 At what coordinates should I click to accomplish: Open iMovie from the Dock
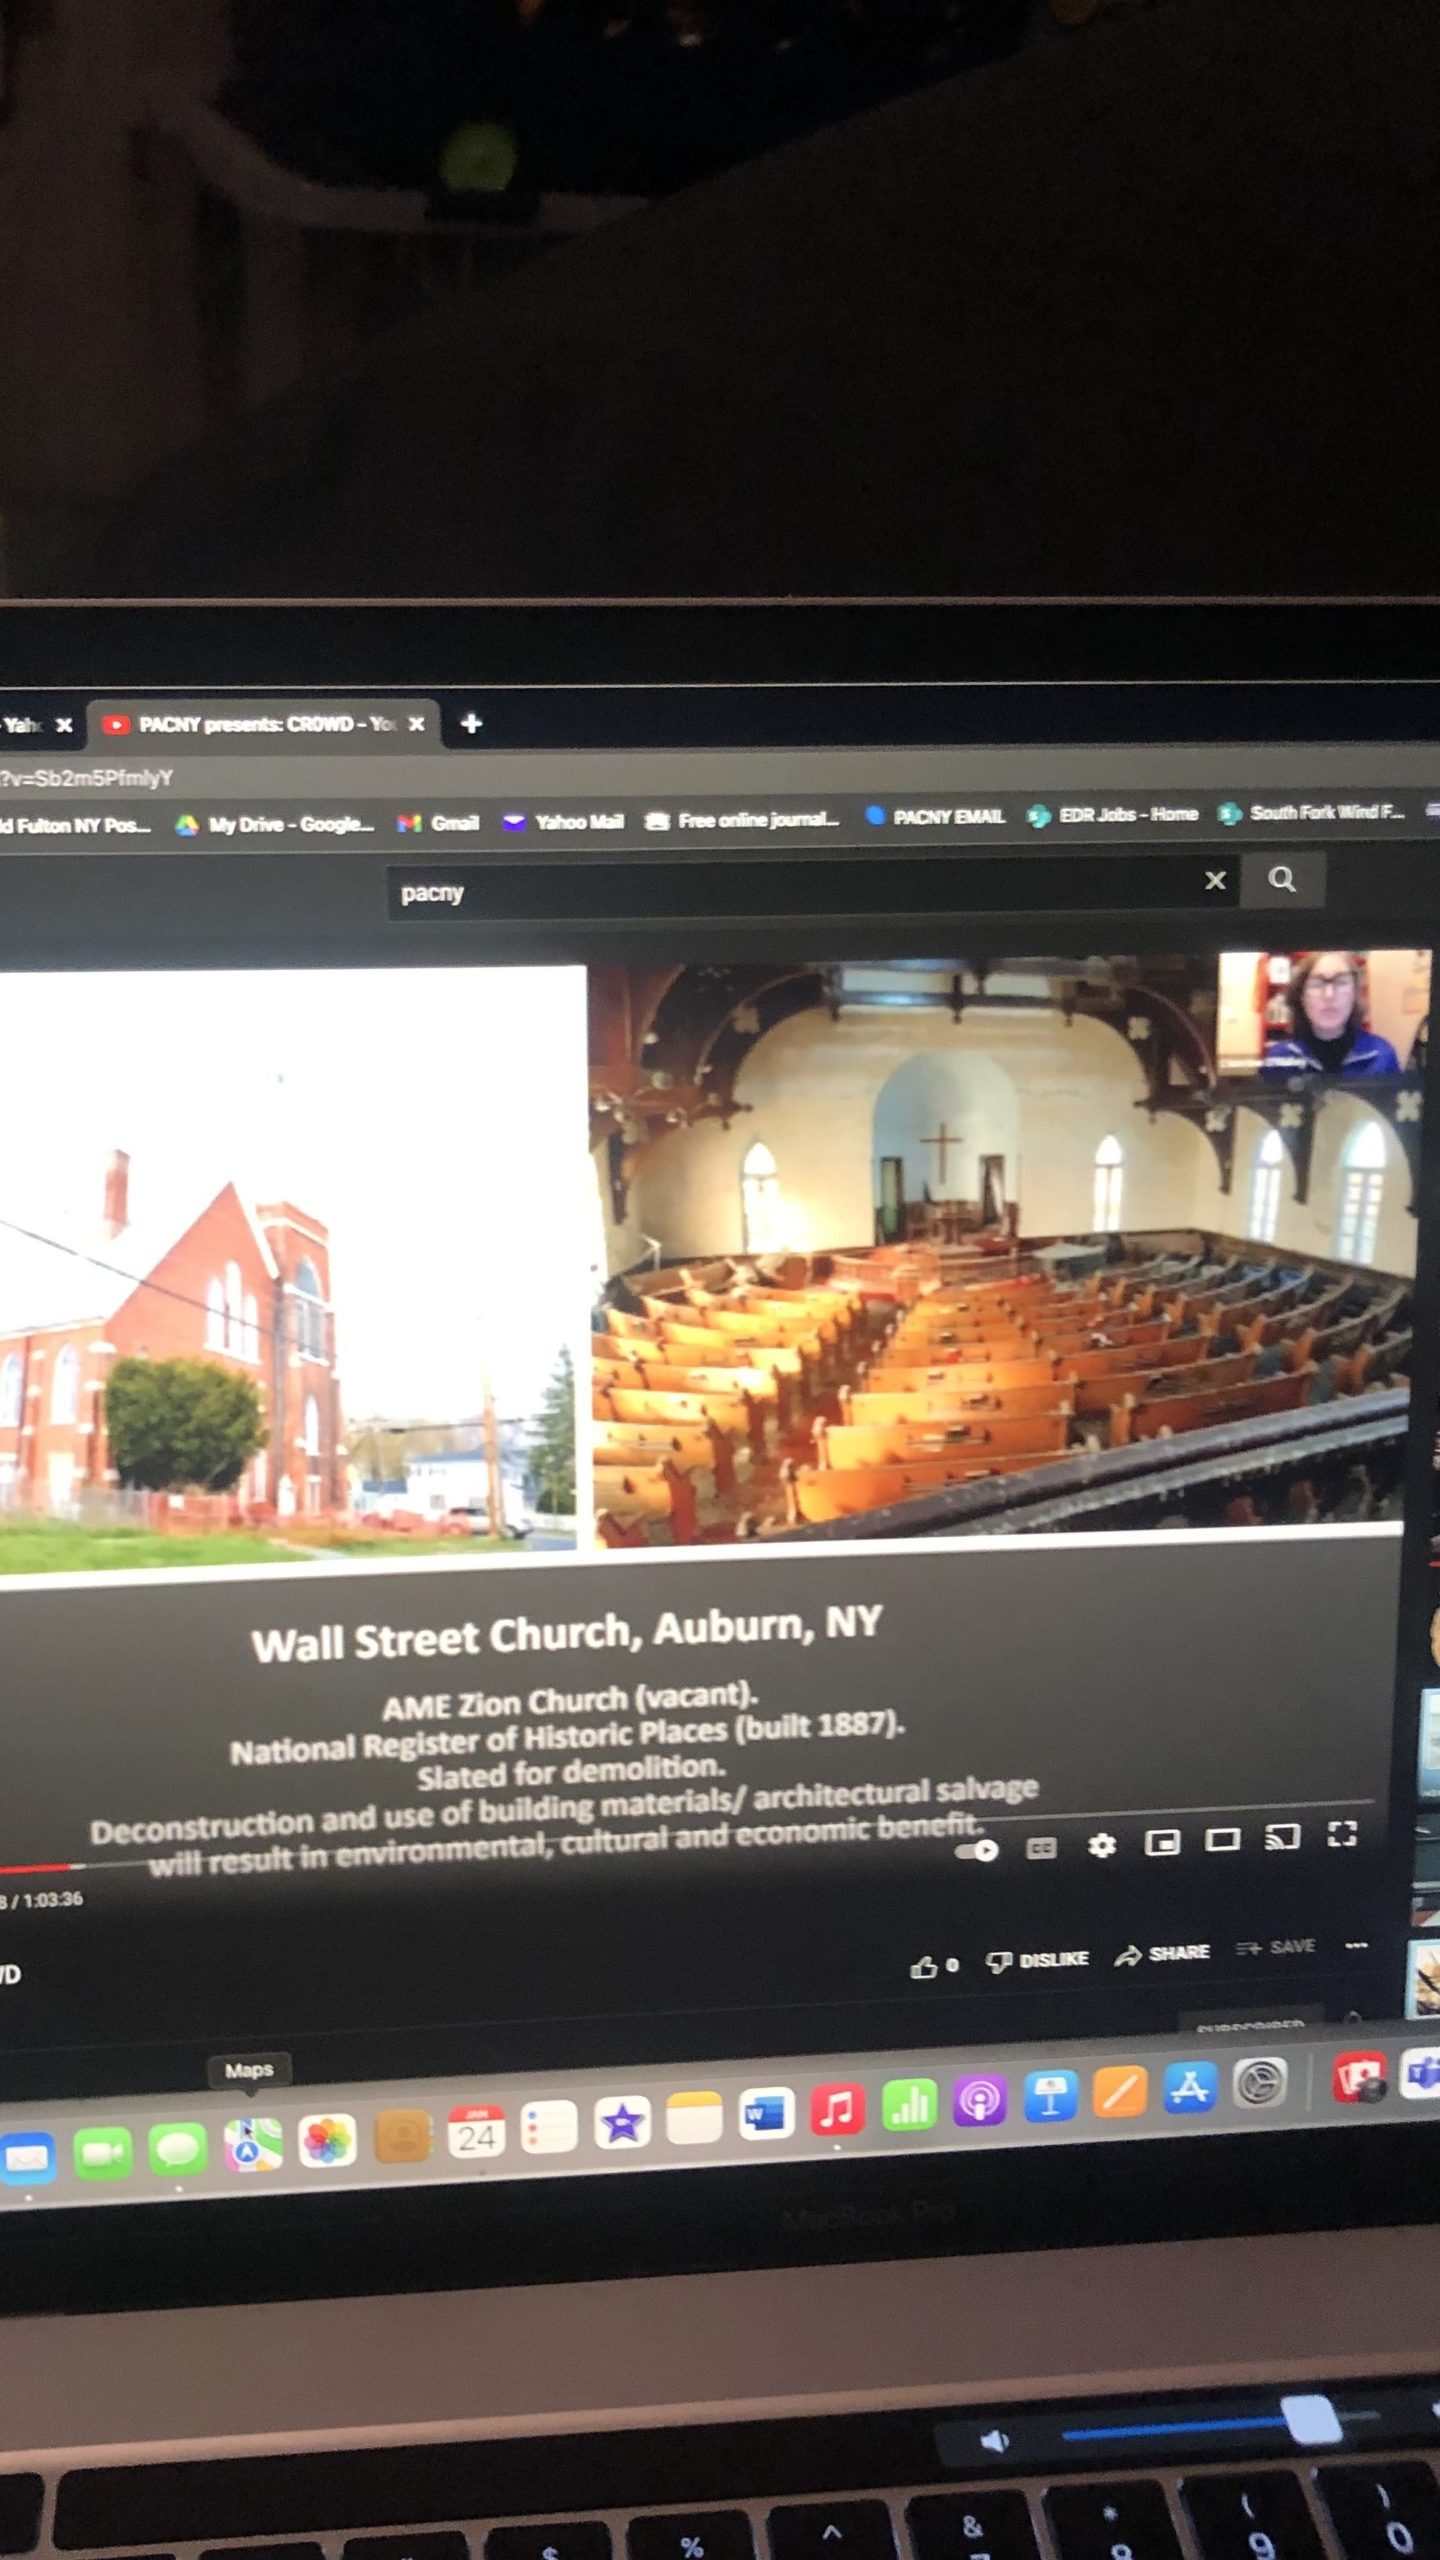pos(622,2124)
